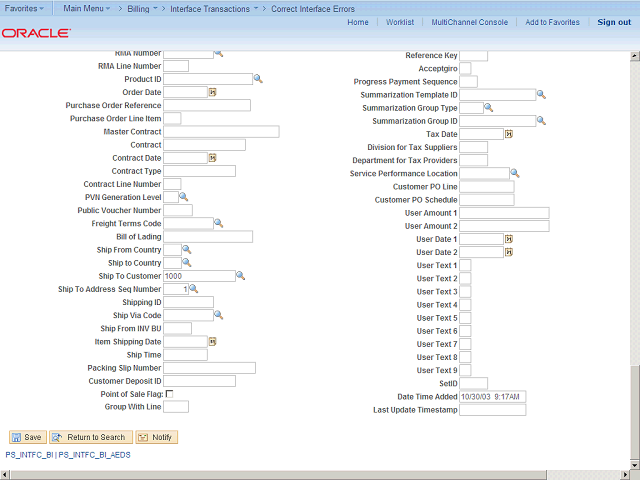
Task: Click the Public Voucher Number field
Action: [178, 210]
